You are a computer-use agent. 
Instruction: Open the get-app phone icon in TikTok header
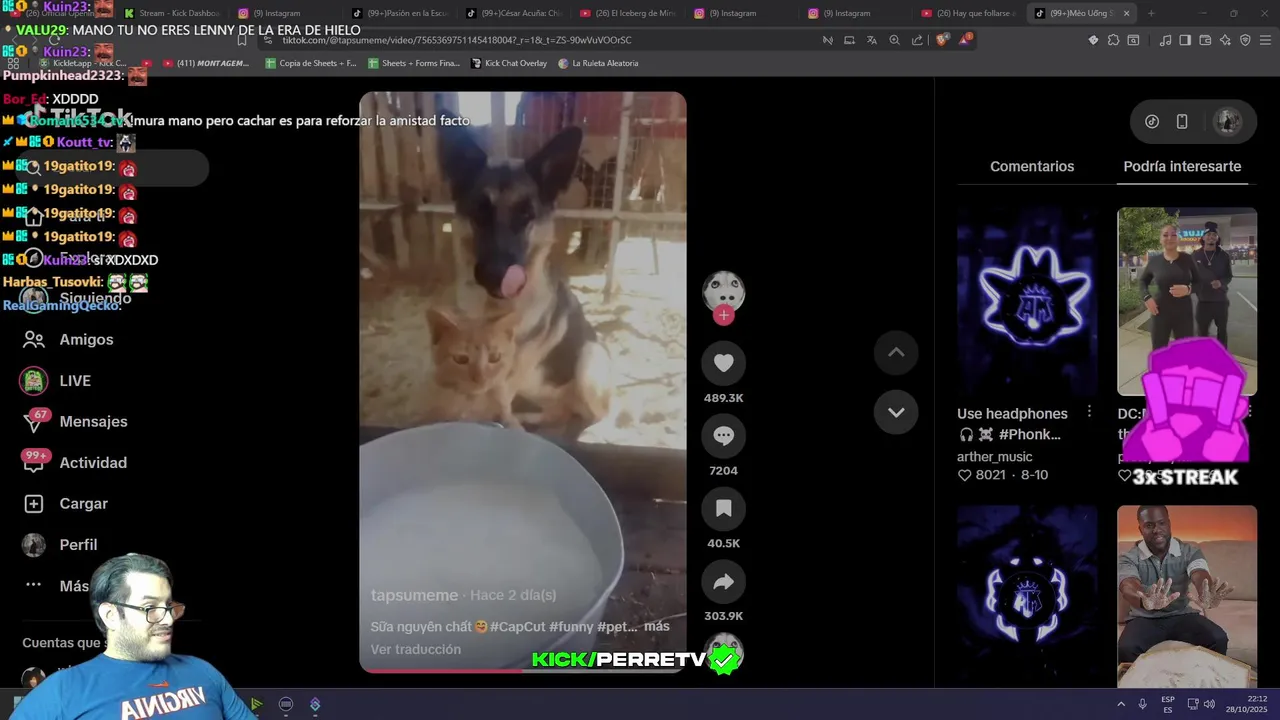(x=1182, y=121)
